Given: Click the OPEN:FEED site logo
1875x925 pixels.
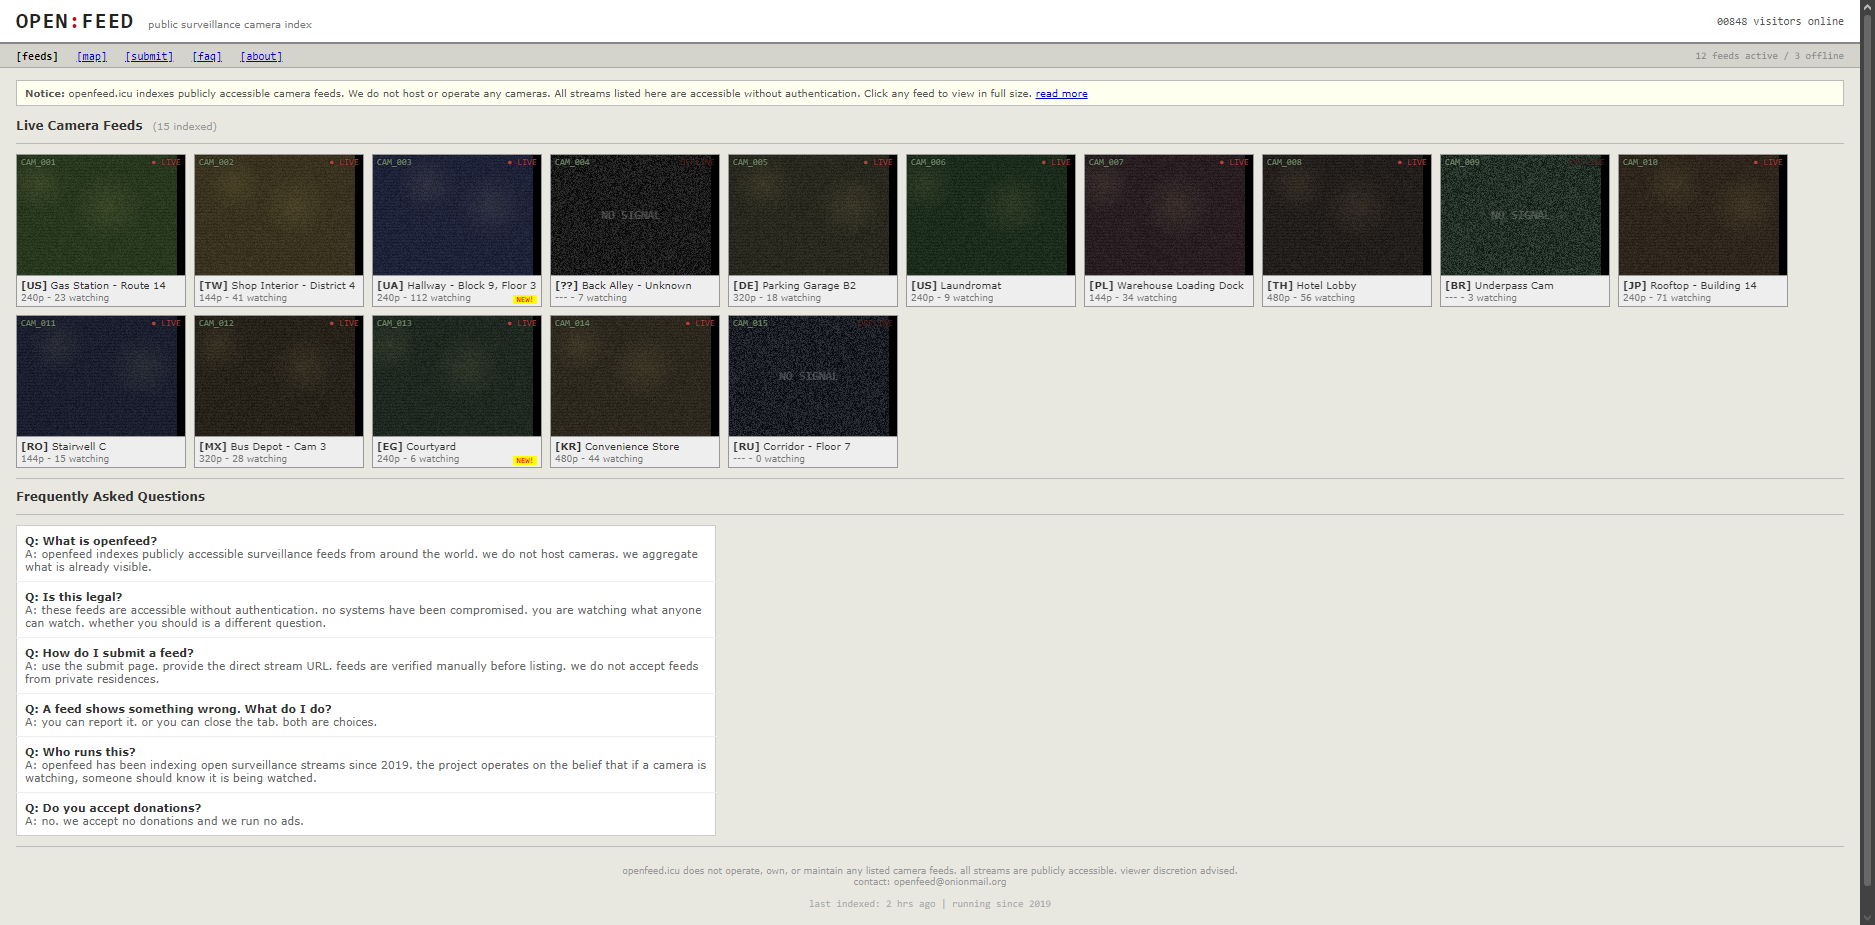Looking at the screenshot, I should (75, 21).
